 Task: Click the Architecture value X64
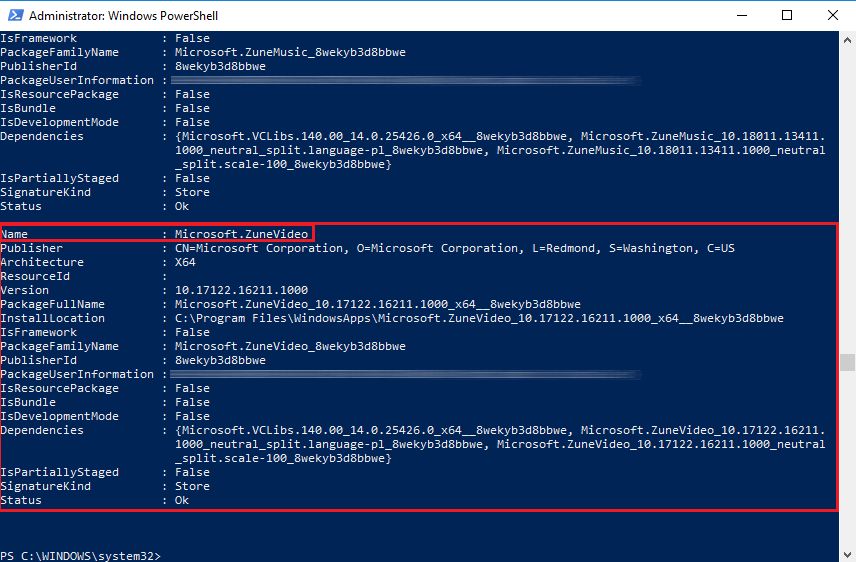(185, 262)
